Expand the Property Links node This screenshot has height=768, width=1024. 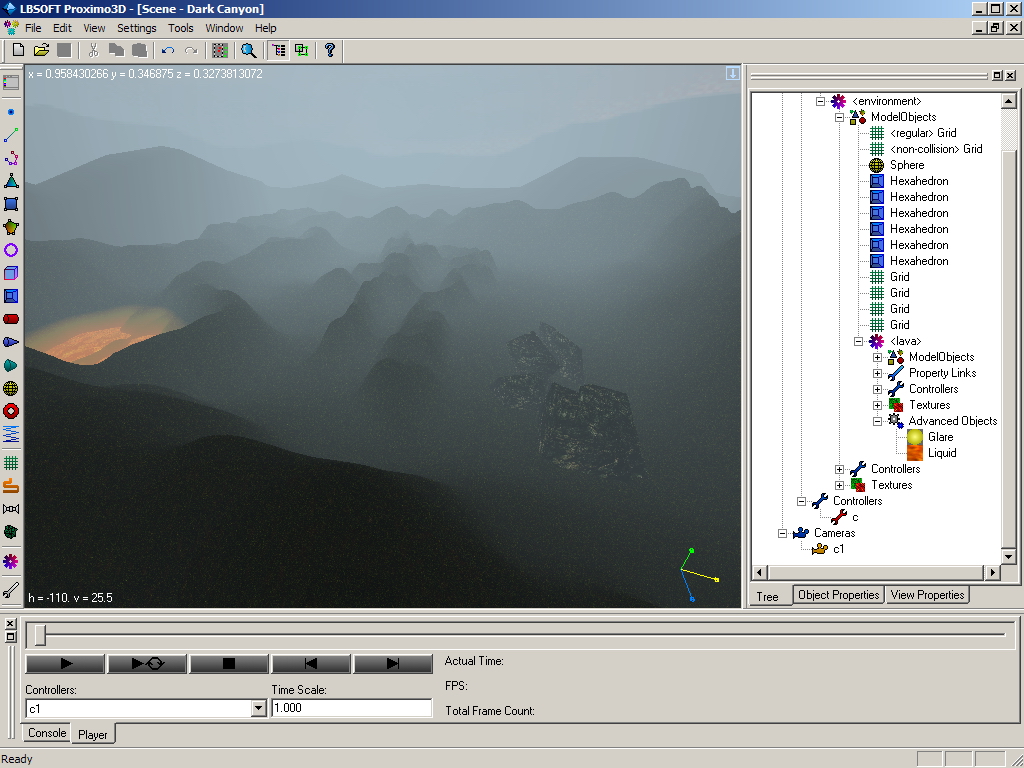pos(877,373)
